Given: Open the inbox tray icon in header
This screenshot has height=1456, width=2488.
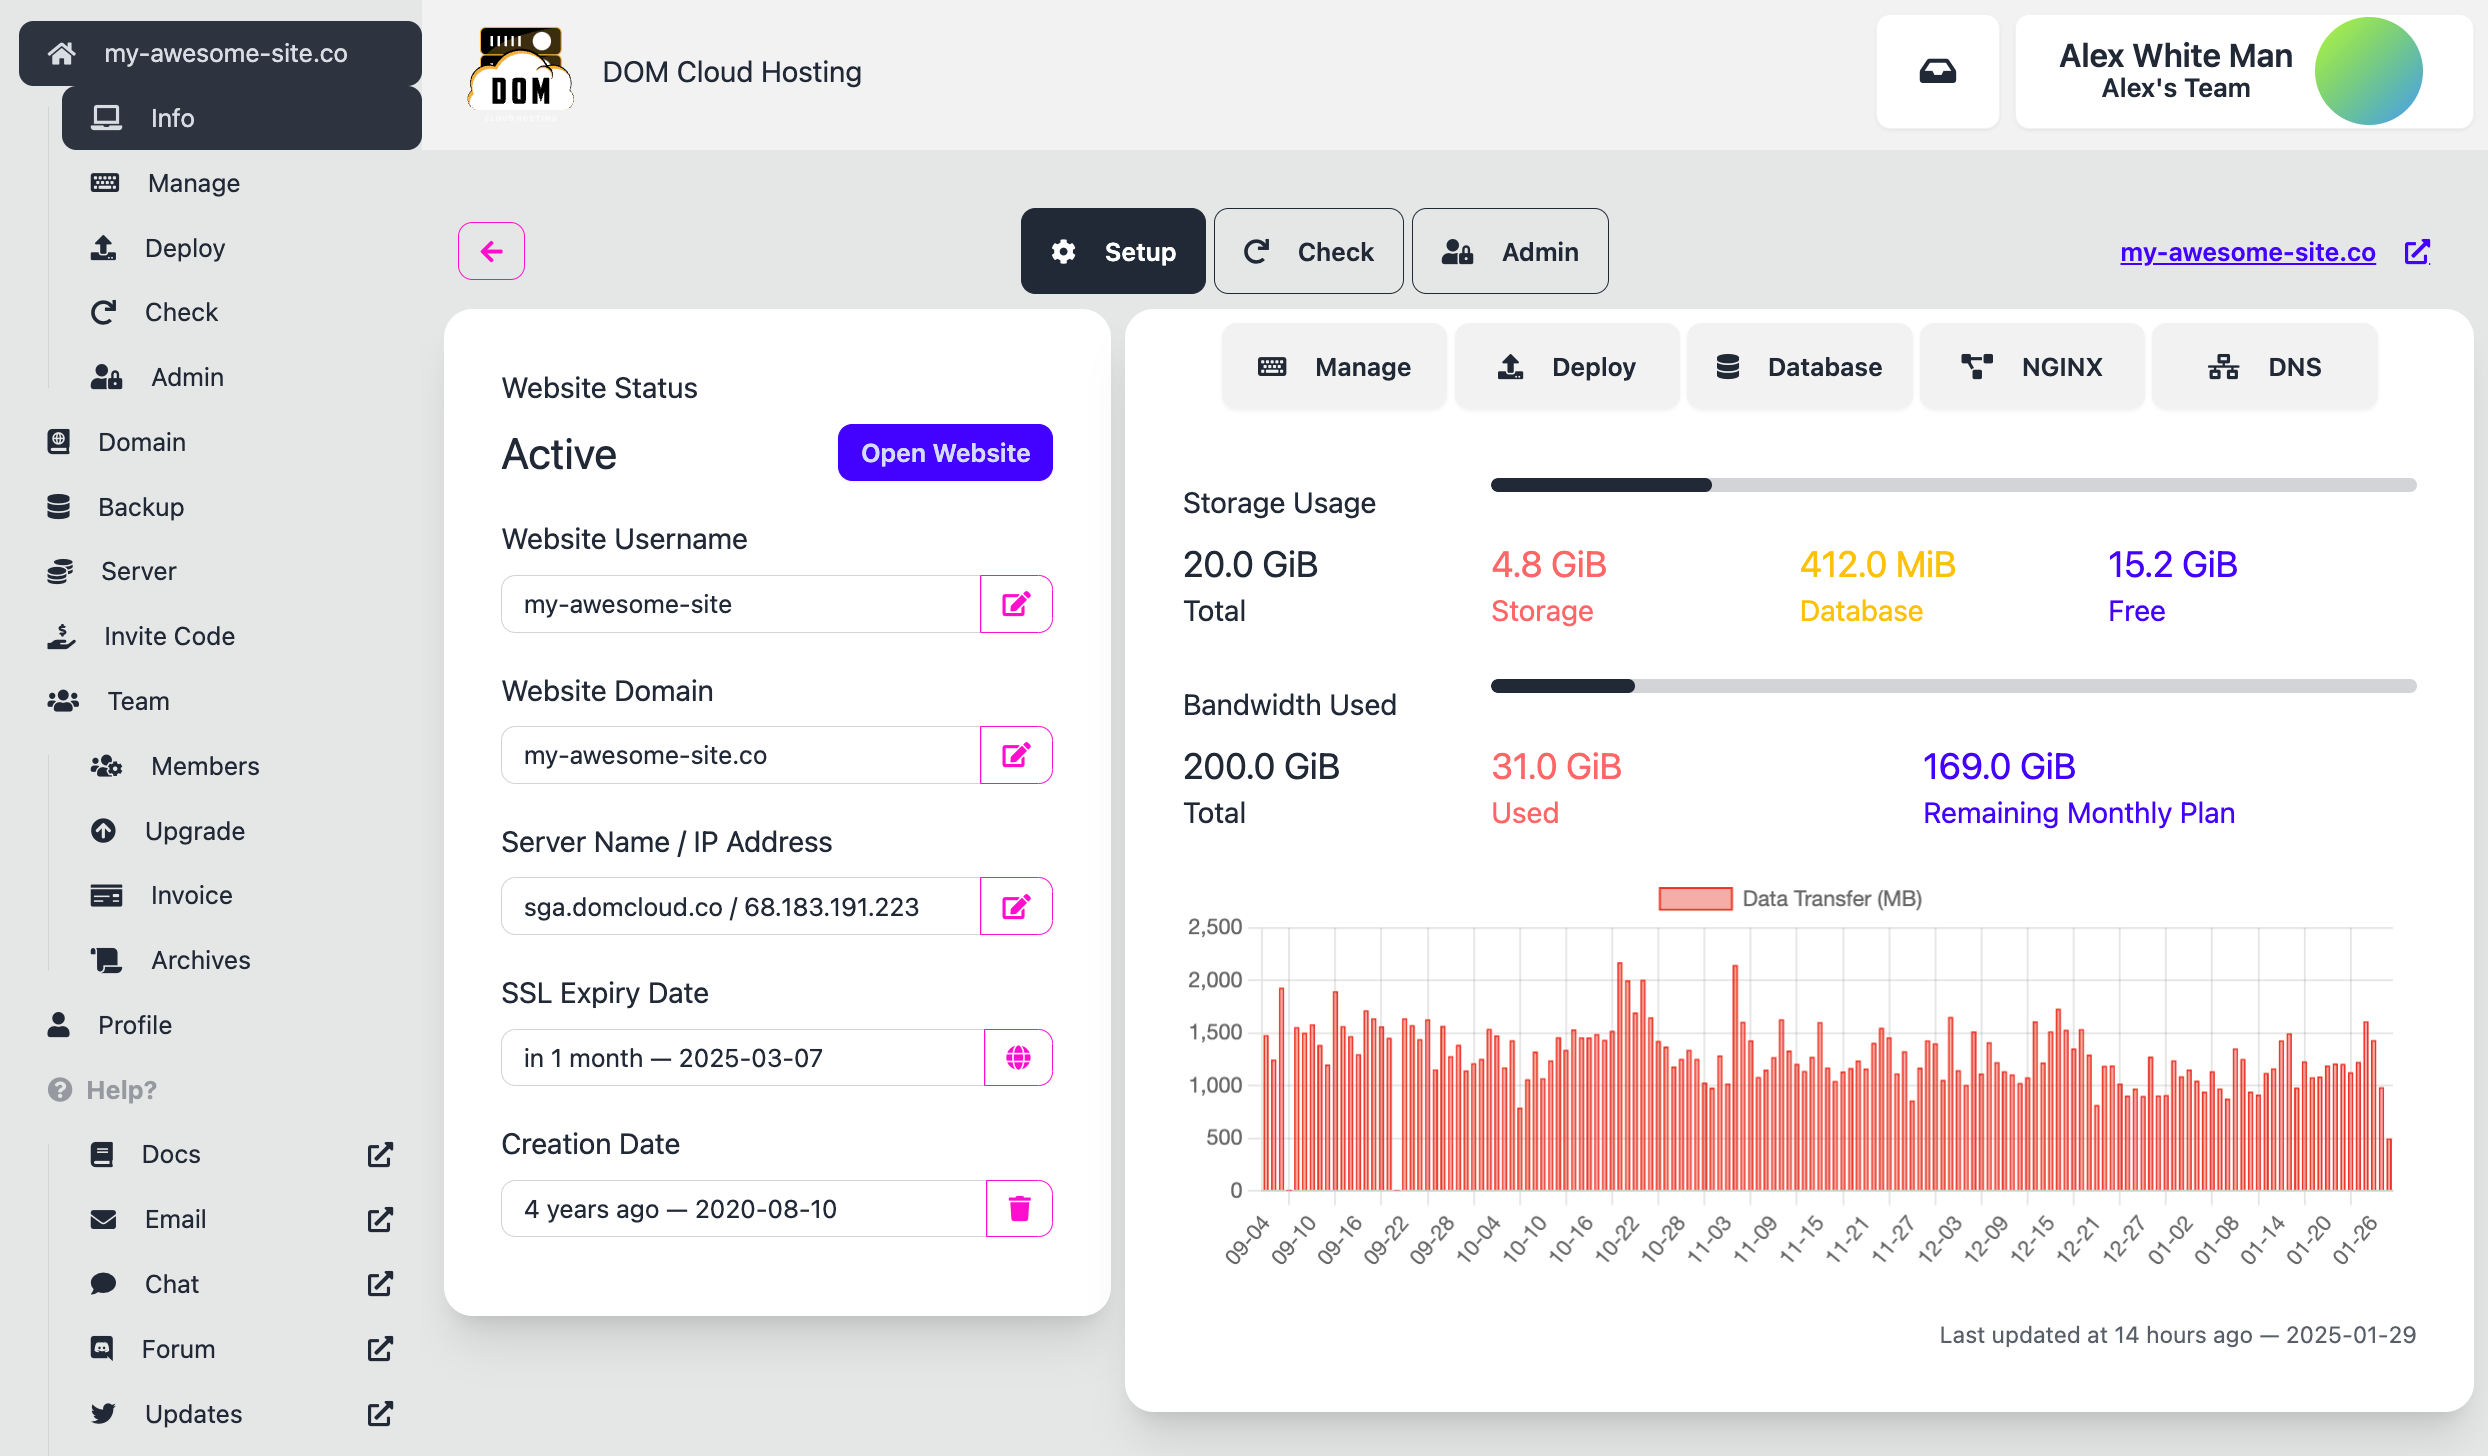Looking at the screenshot, I should point(1937,72).
